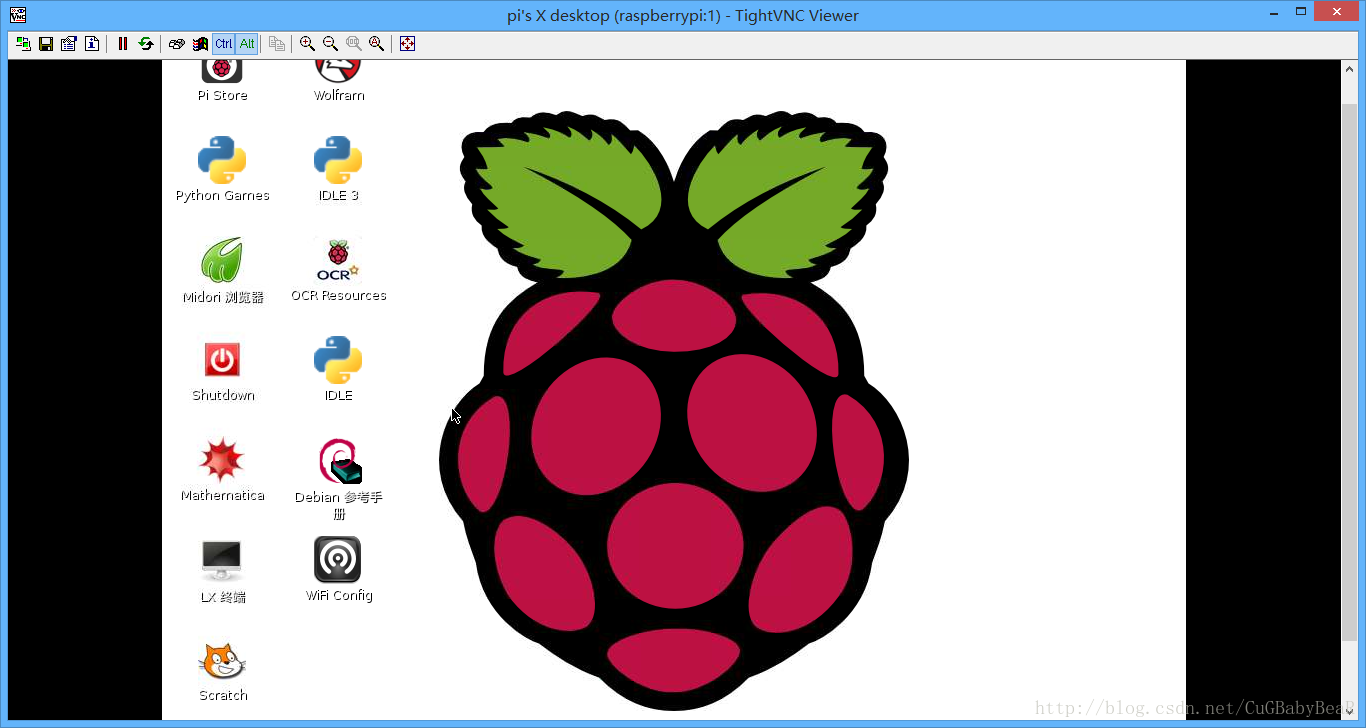Screen dimensions: 1366x728
Task: Open the Pi Store desktop icon
Action: 222,71
